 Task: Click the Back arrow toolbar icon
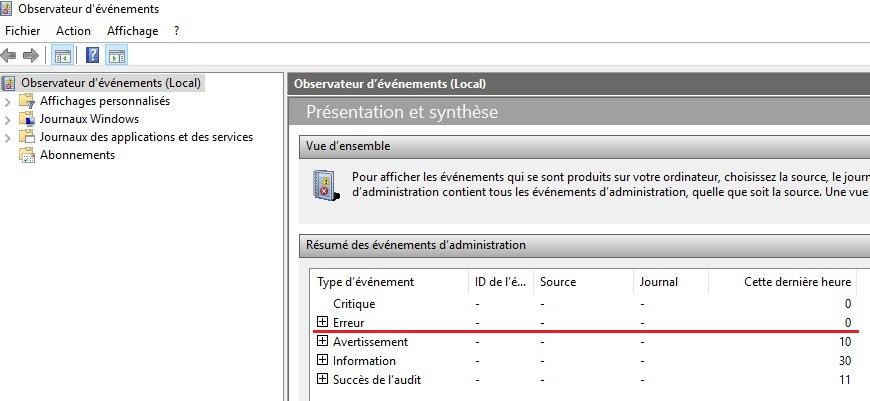(x=10, y=56)
